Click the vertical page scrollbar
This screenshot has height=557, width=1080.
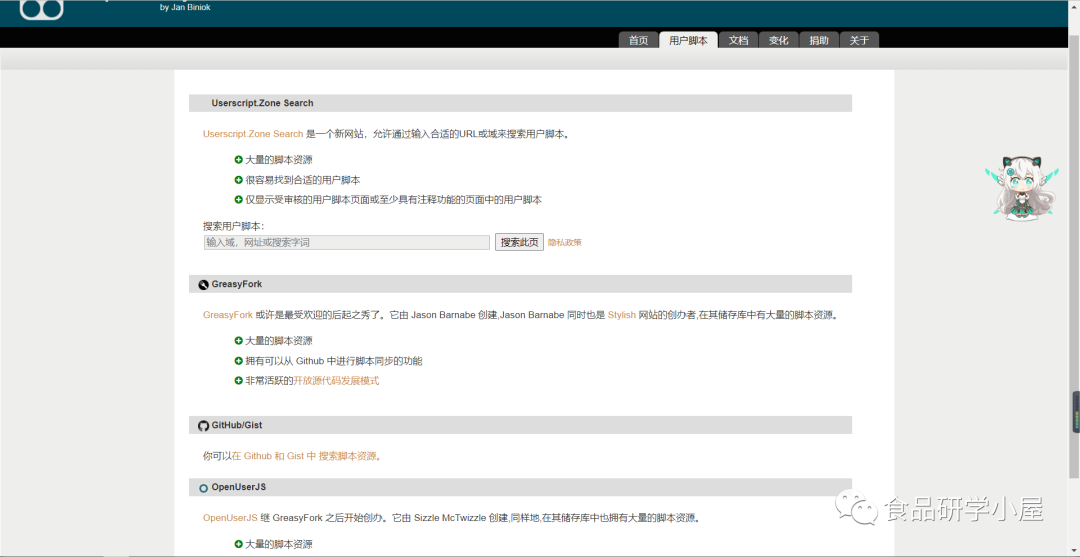point(1074,255)
